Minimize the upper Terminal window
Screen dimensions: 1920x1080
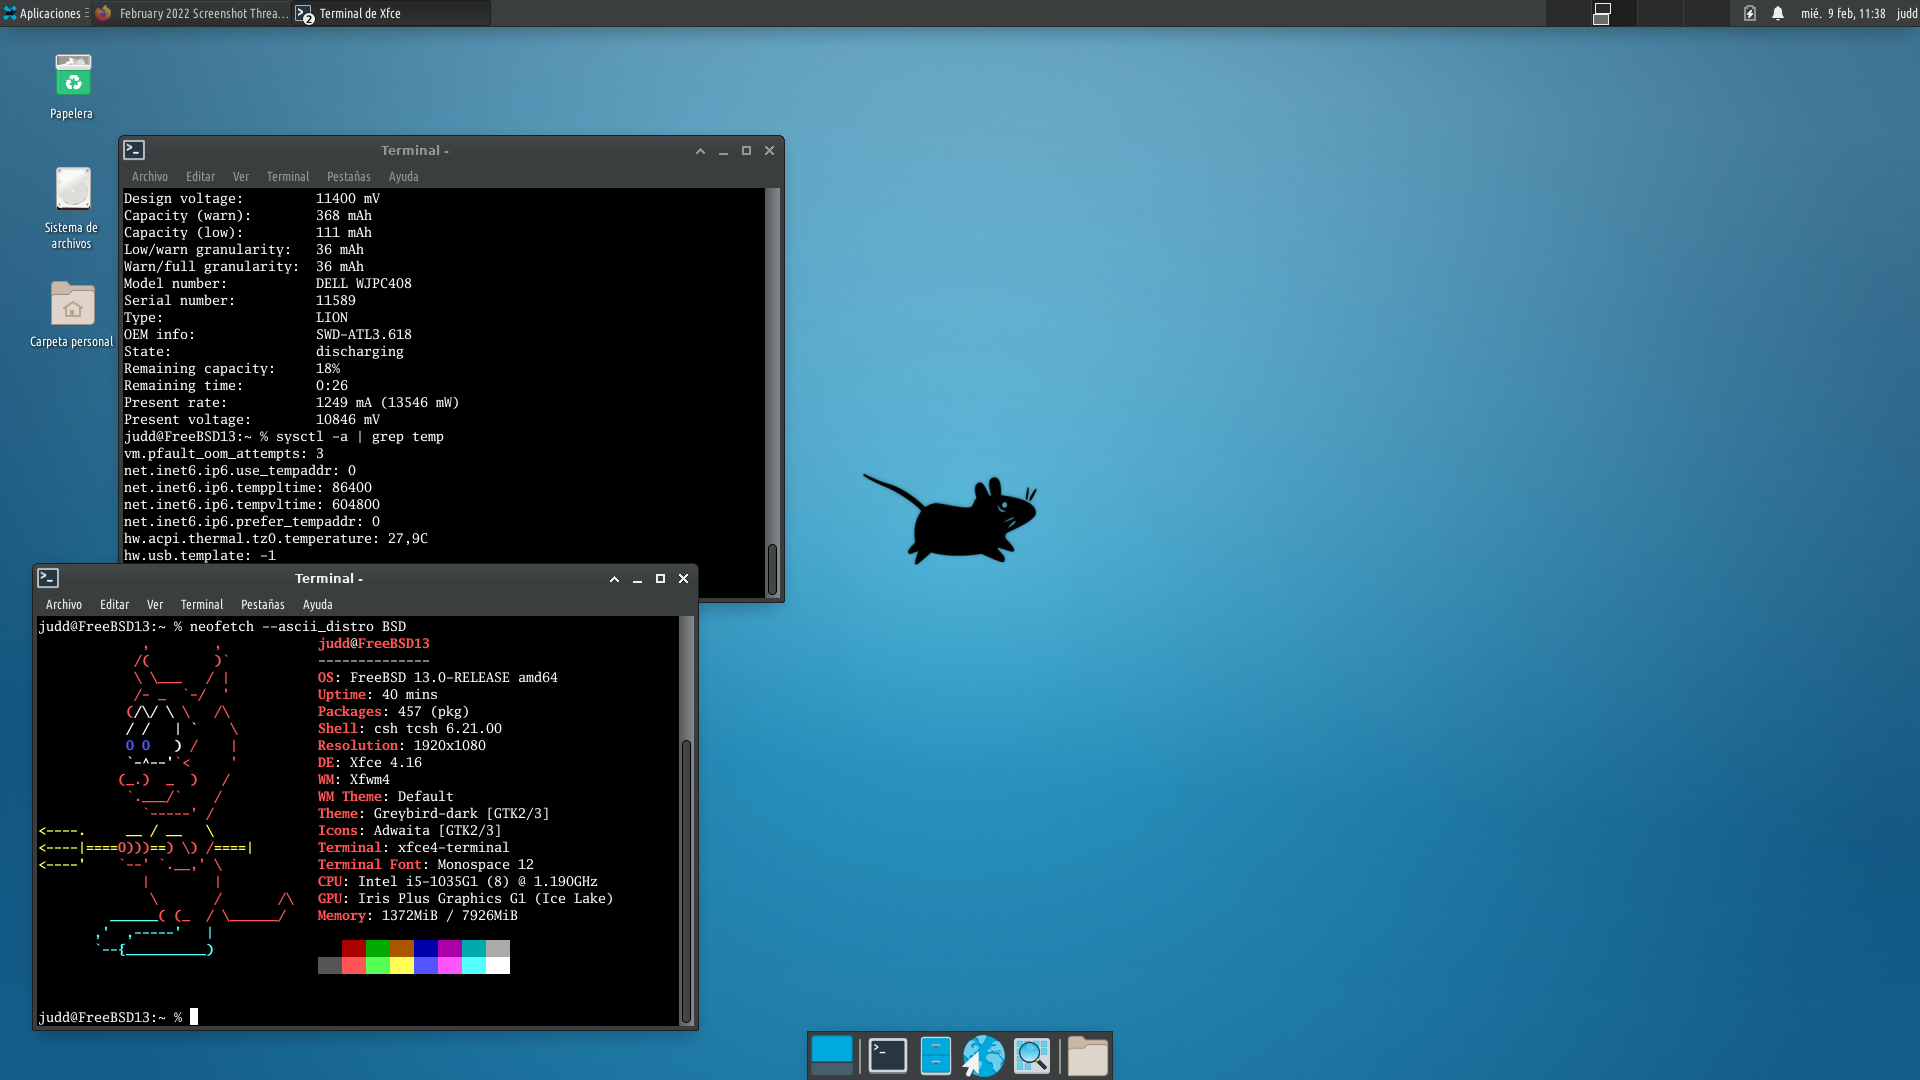click(723, 151)
